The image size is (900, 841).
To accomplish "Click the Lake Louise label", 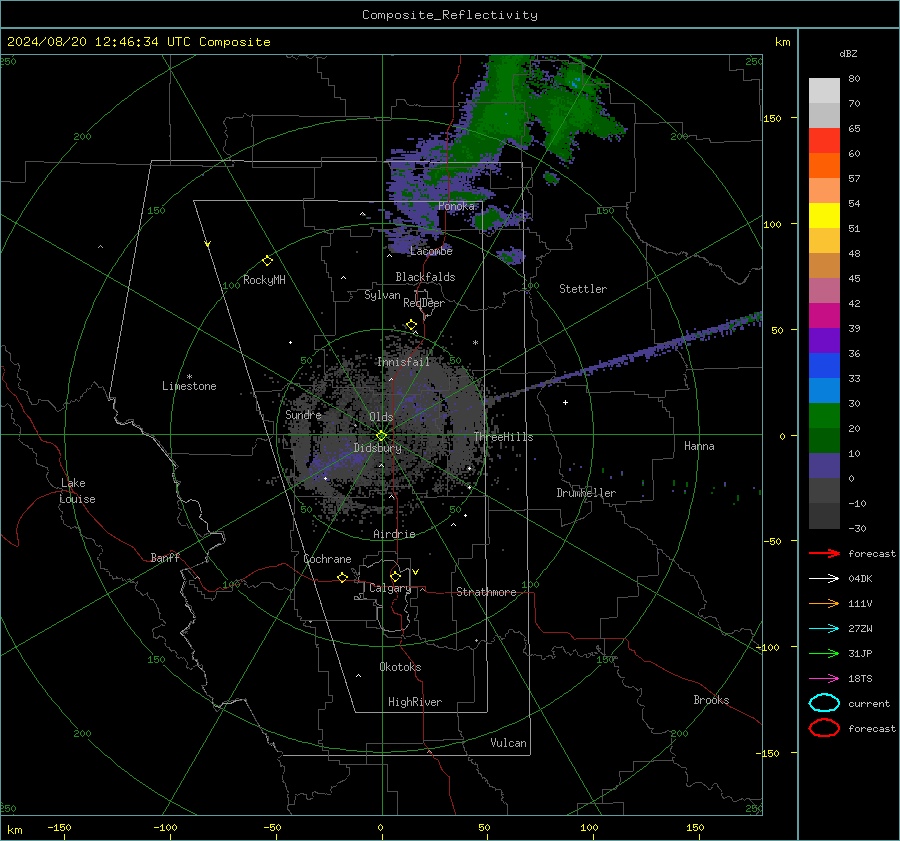I will point(77,491).
